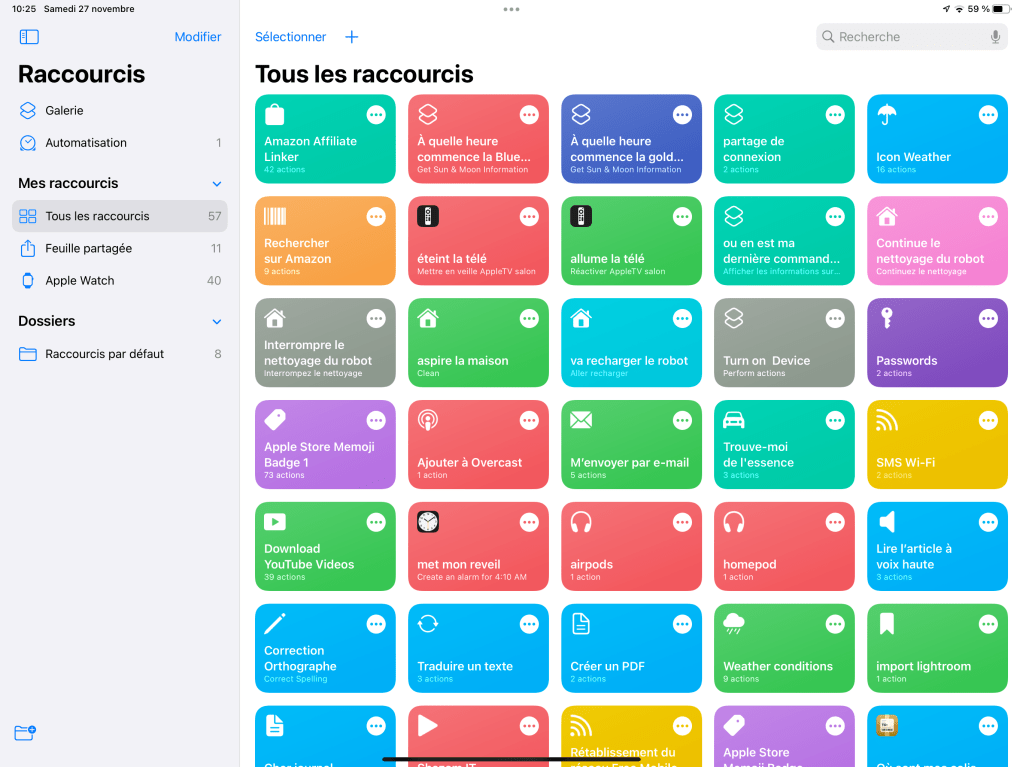The image size is (1023, 767).
Task: Click the Recherche search field
Action: click(900, 37)
